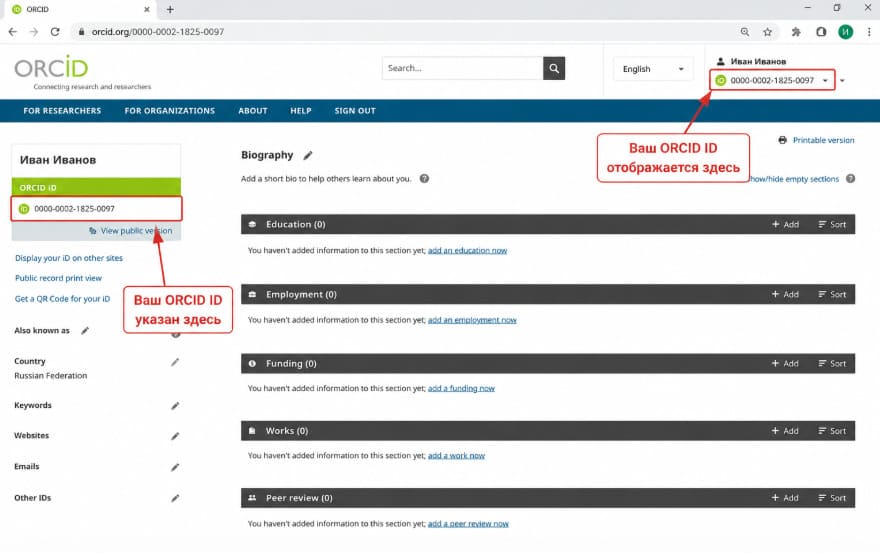Add a Works entry
This screenshot has width=880, height=553.
click(785, 431)
